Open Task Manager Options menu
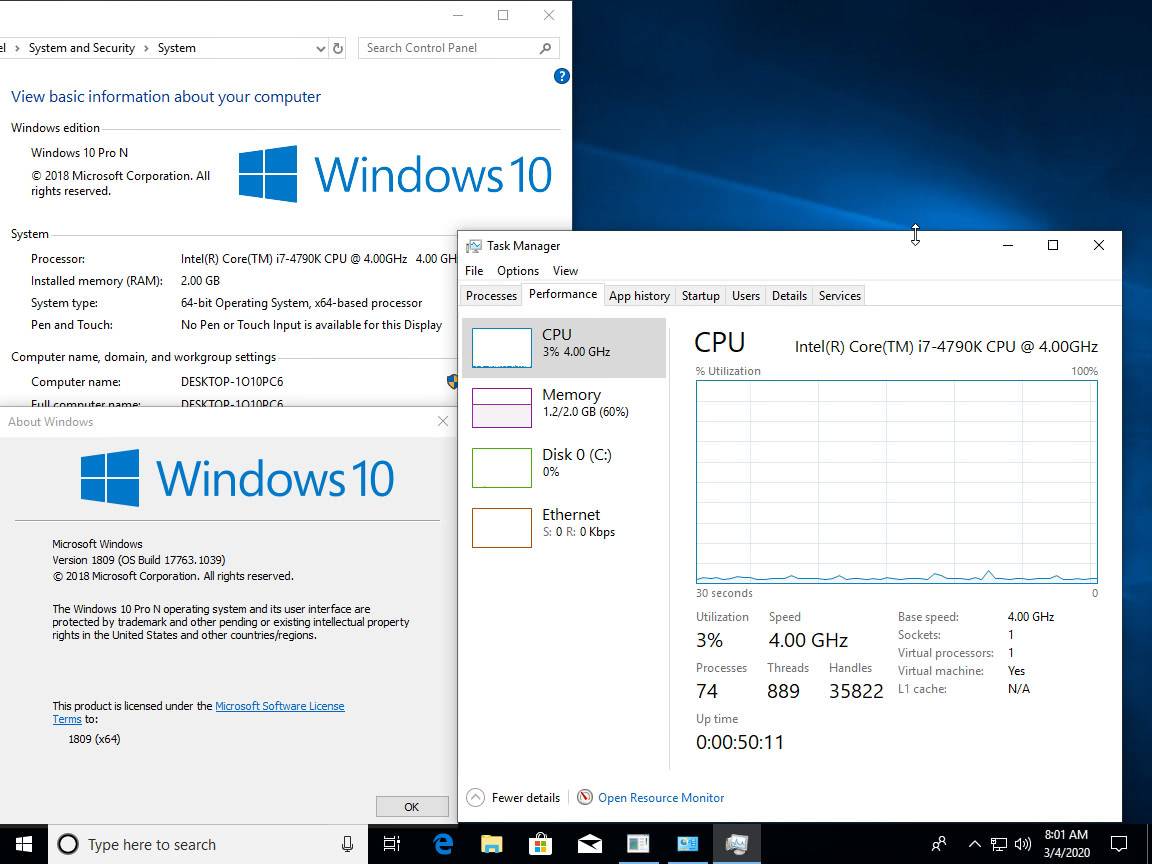Image resolution: width=1152 pixels, height=864 pixels. click(x=518, y=270)
